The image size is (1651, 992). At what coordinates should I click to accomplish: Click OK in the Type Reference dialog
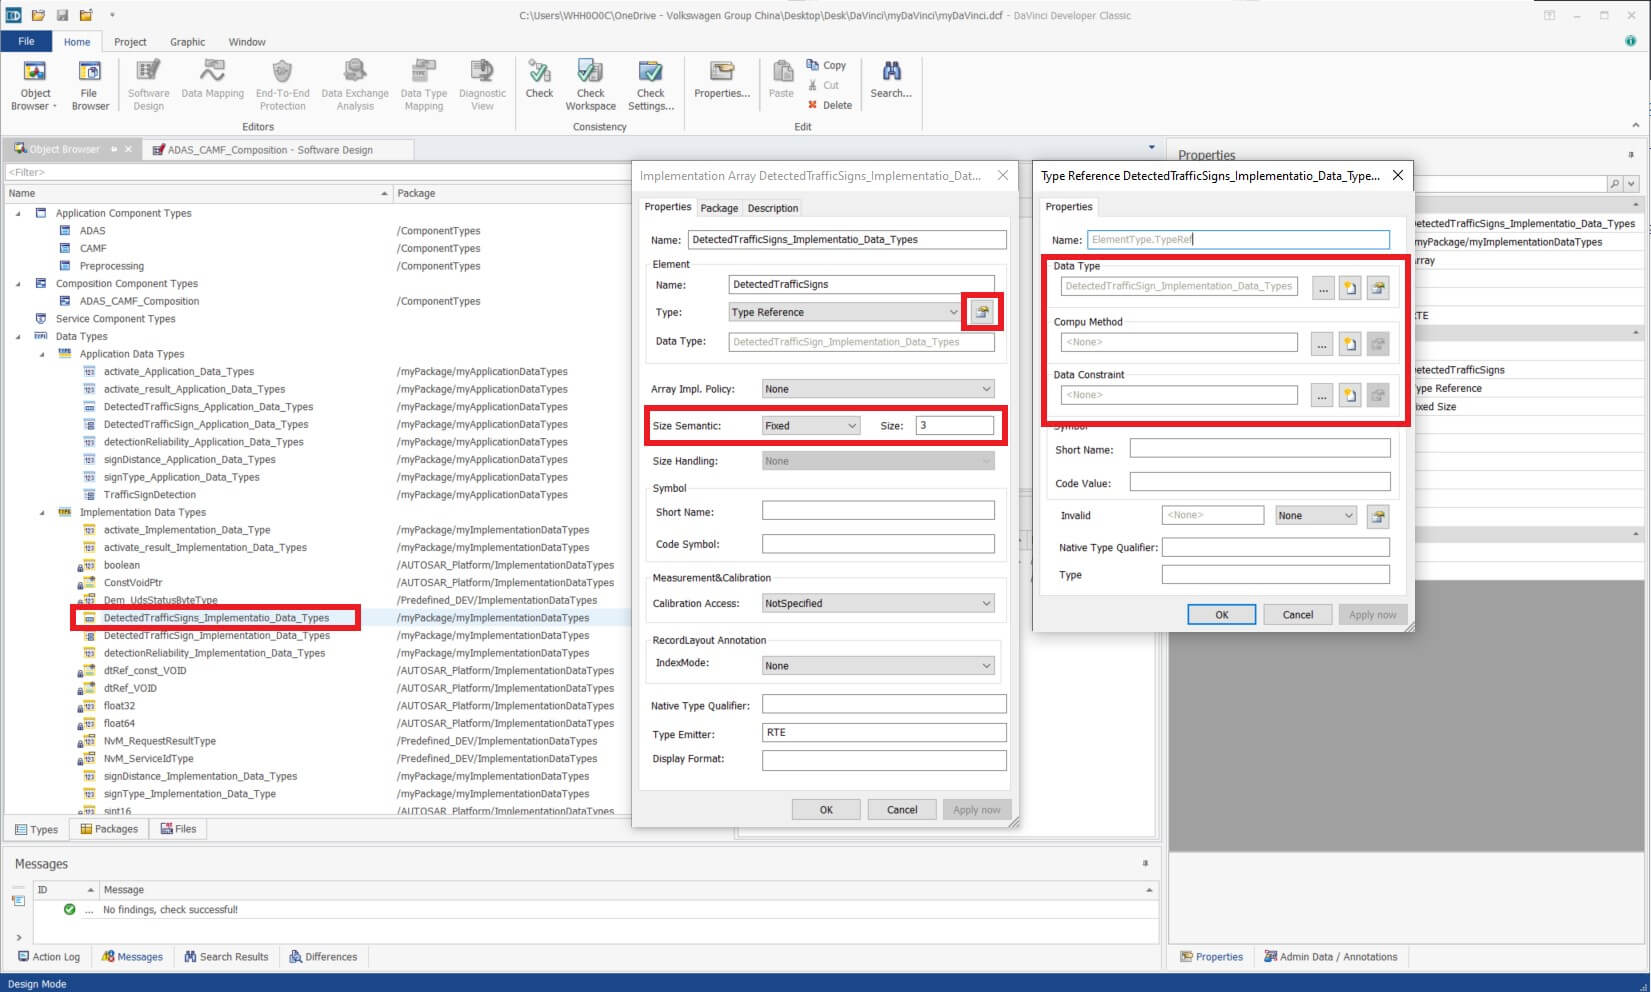[x=1221, y=615]
